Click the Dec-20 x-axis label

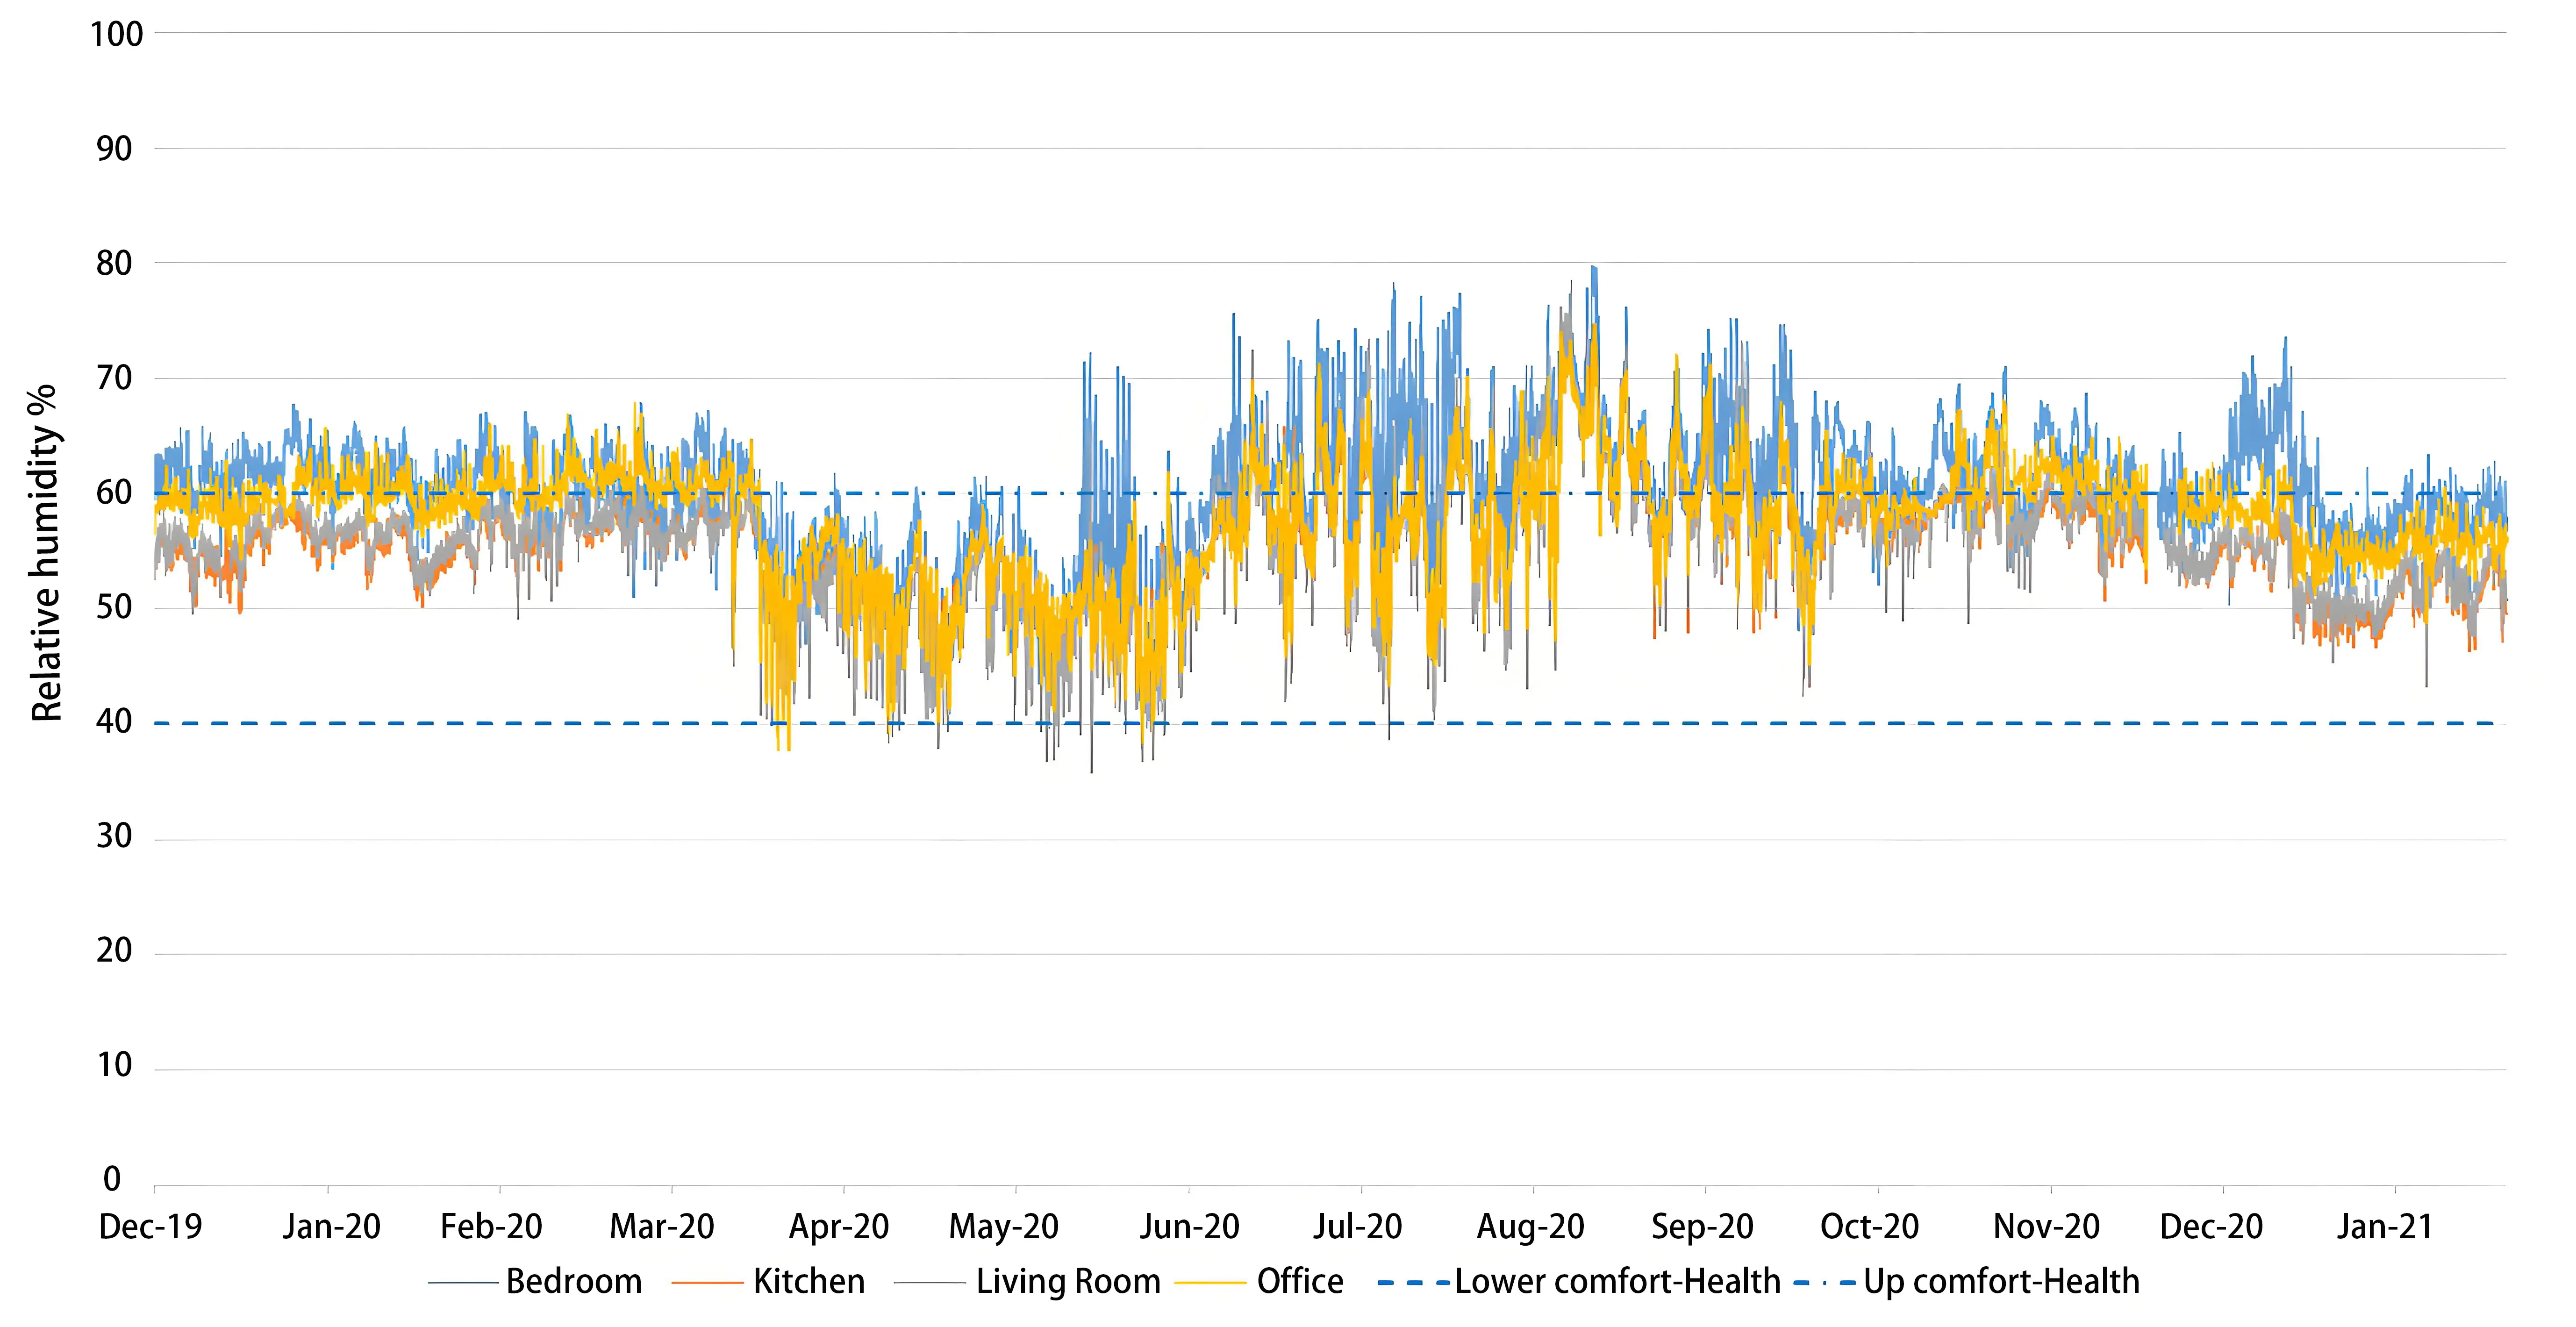[2211, 1226]
